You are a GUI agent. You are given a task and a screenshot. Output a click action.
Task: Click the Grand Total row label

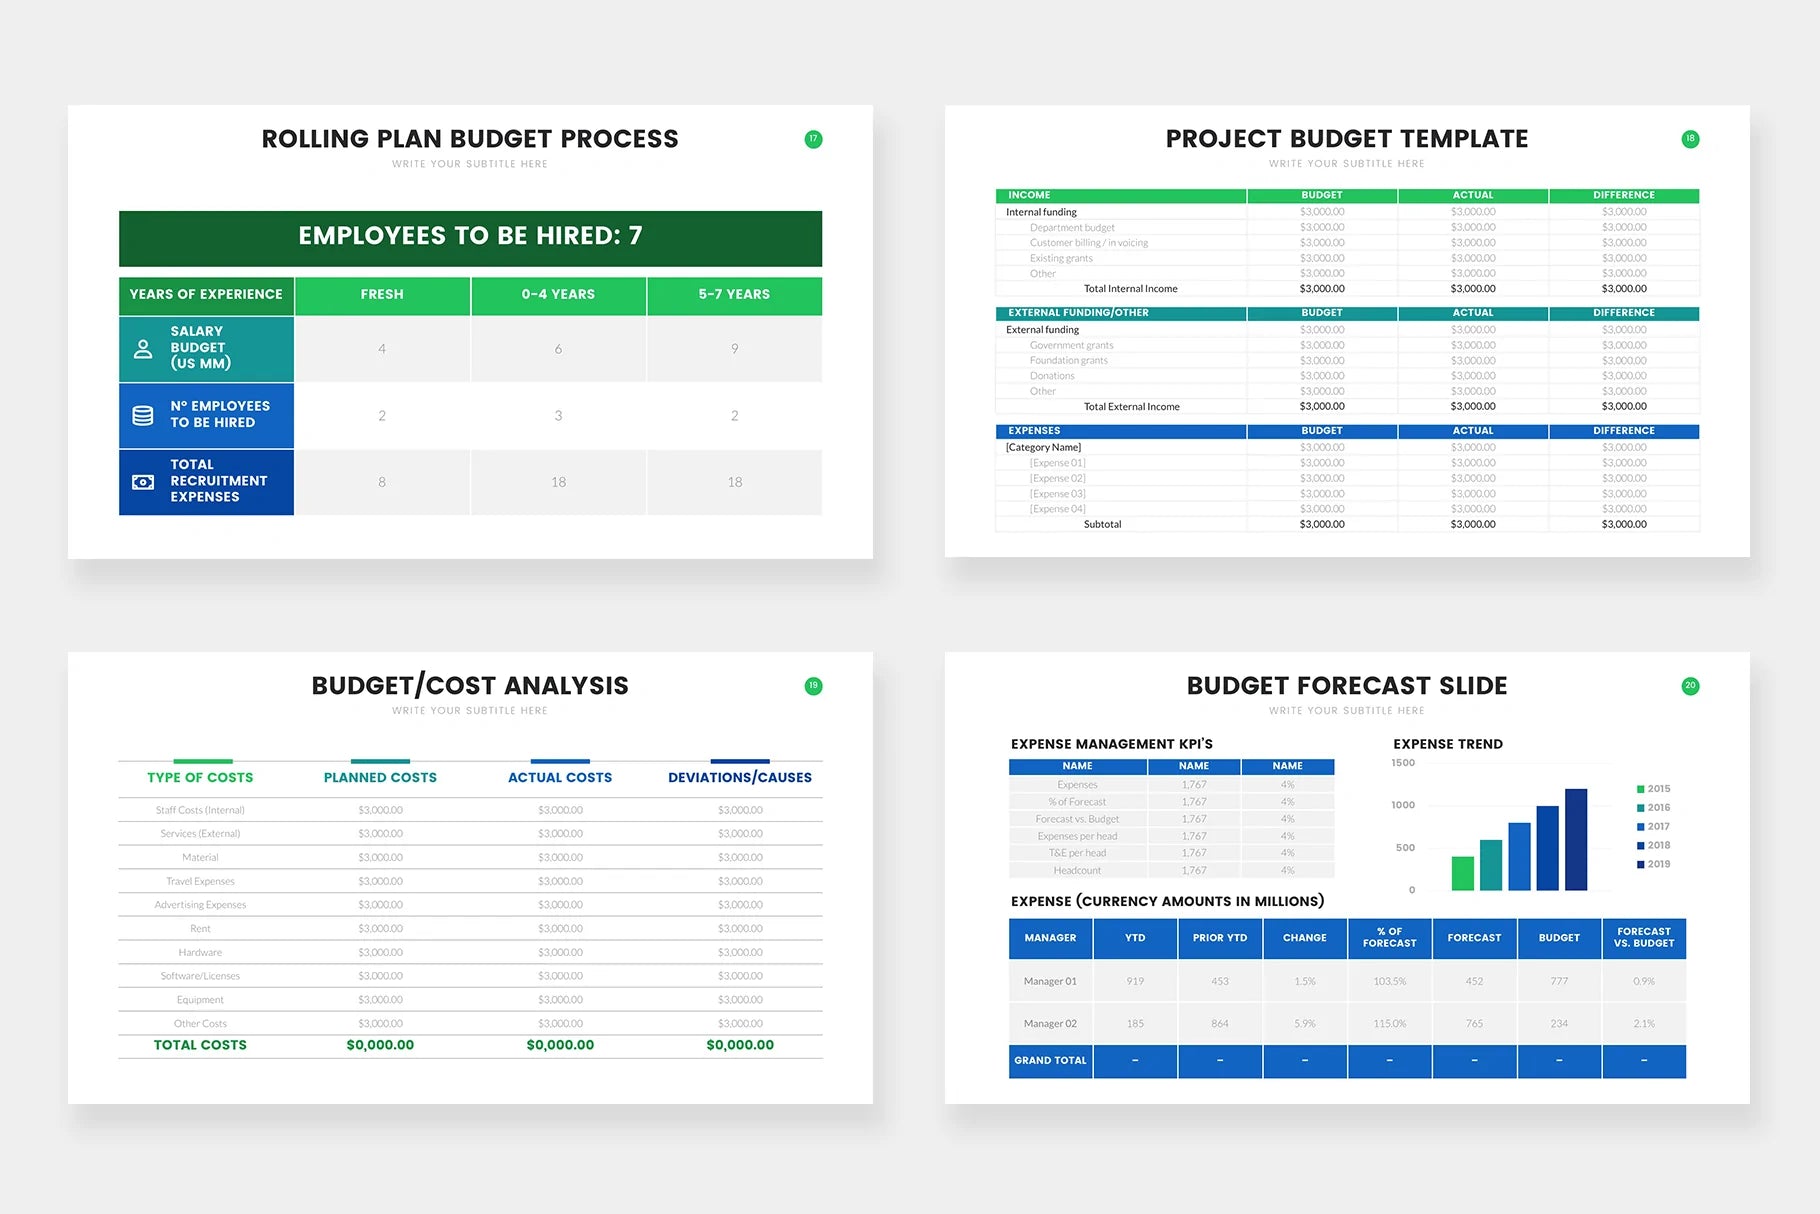(1050, 1061)
